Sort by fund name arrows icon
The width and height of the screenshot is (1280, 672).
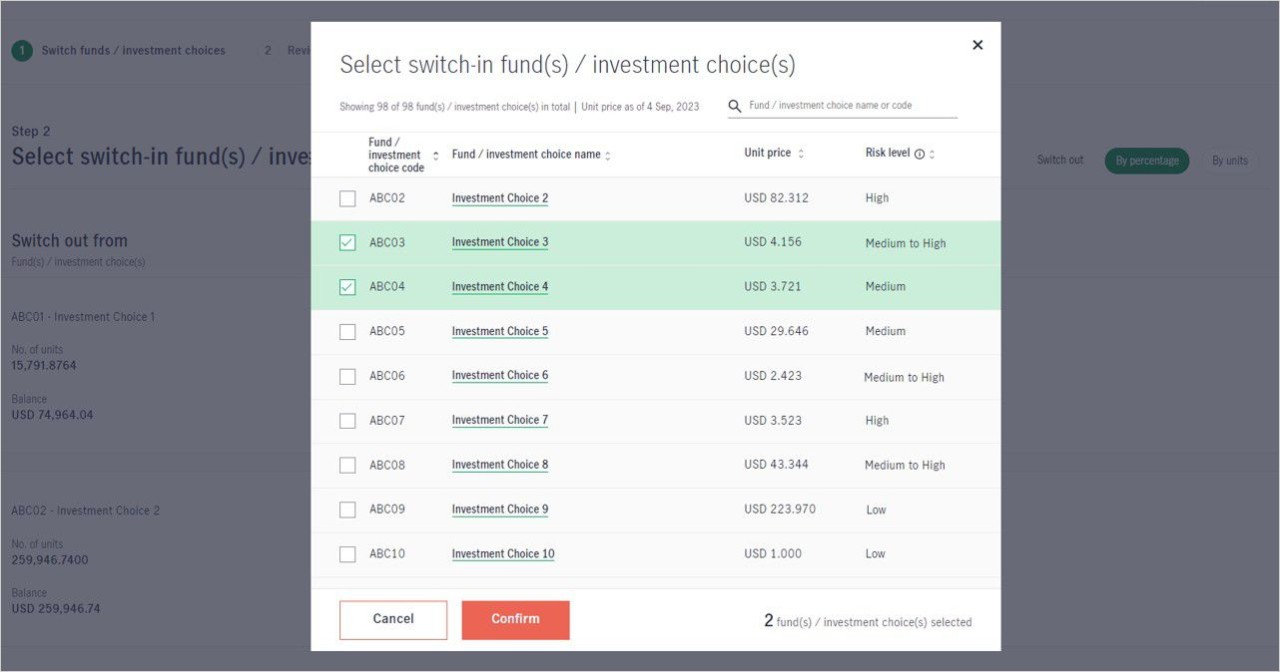[x=608, y=156]
